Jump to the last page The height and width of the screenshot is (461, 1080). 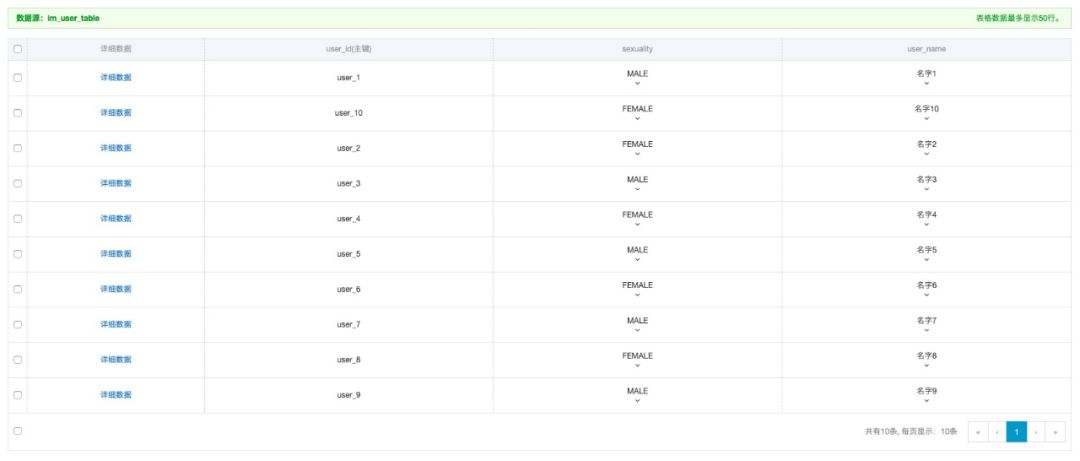point(1056,432)
